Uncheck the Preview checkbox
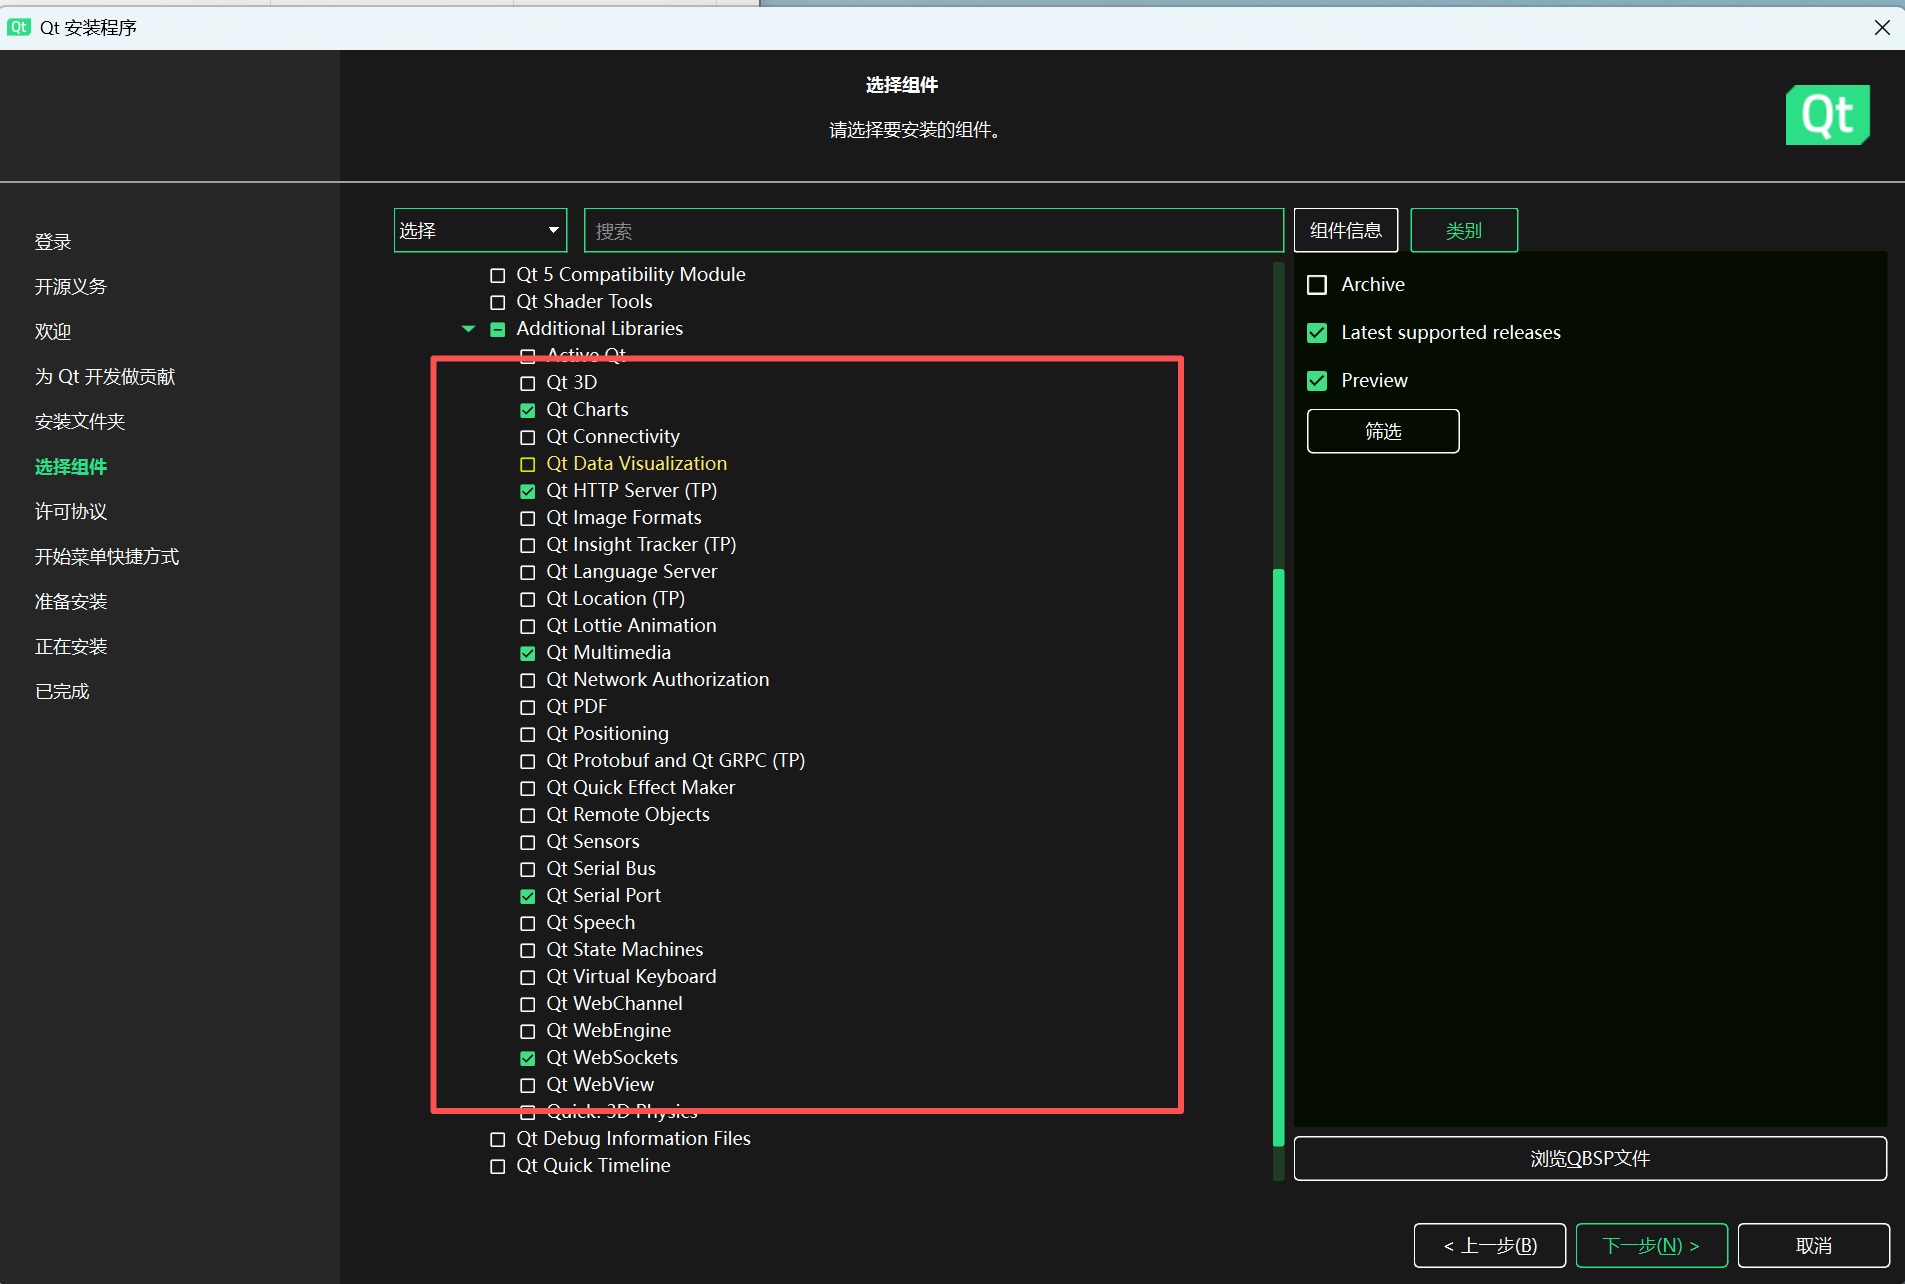This screenshot has width=1905, height=1284. tap(1317, 381)
